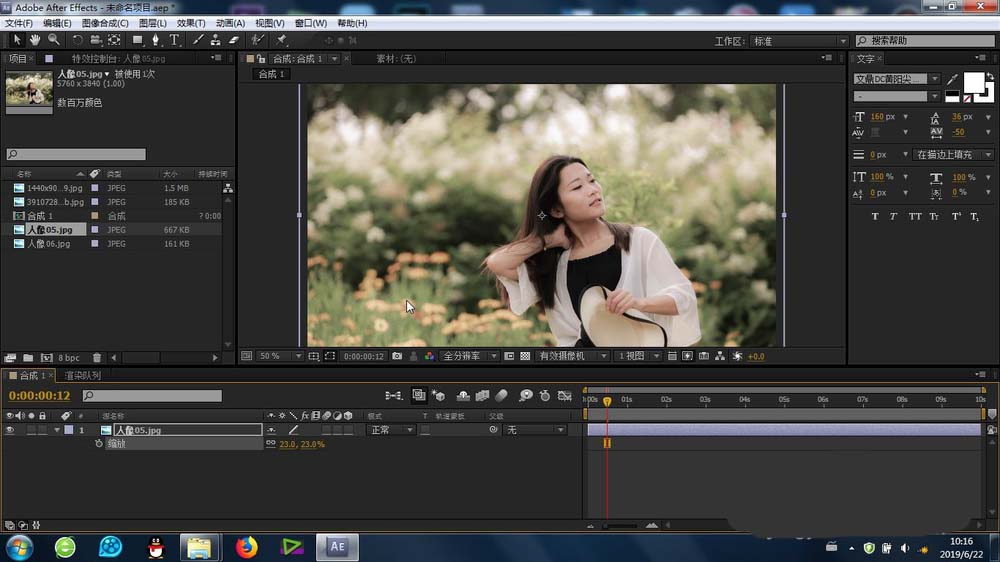The width and height of the screenshot is (1000, 562).
Task: Hide the 人像05.jpg layer with eye toggle
Action: [10, 430]
